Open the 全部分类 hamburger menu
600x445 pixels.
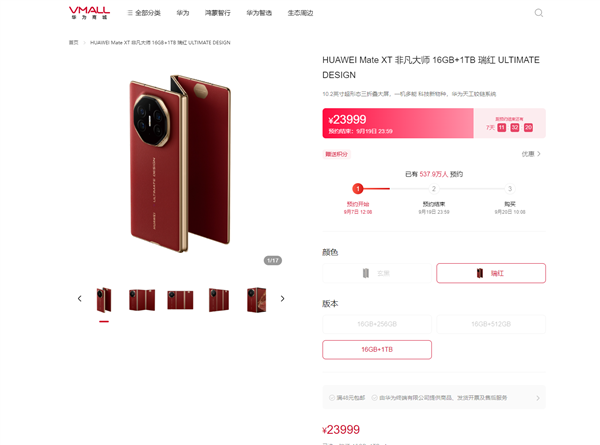[144, 13]
